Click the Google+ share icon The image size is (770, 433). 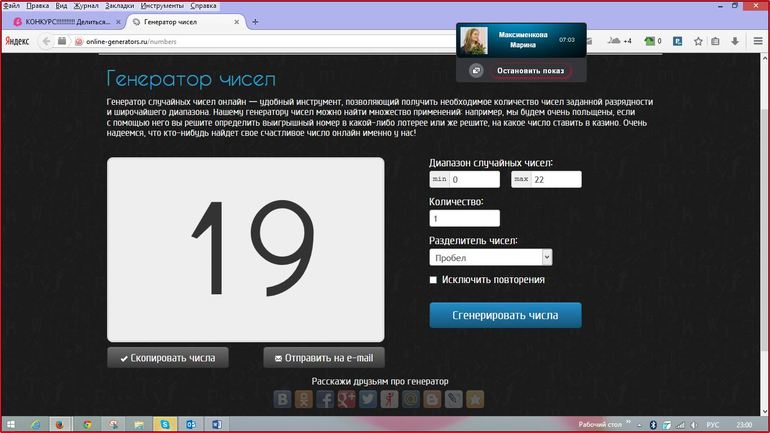347,399
